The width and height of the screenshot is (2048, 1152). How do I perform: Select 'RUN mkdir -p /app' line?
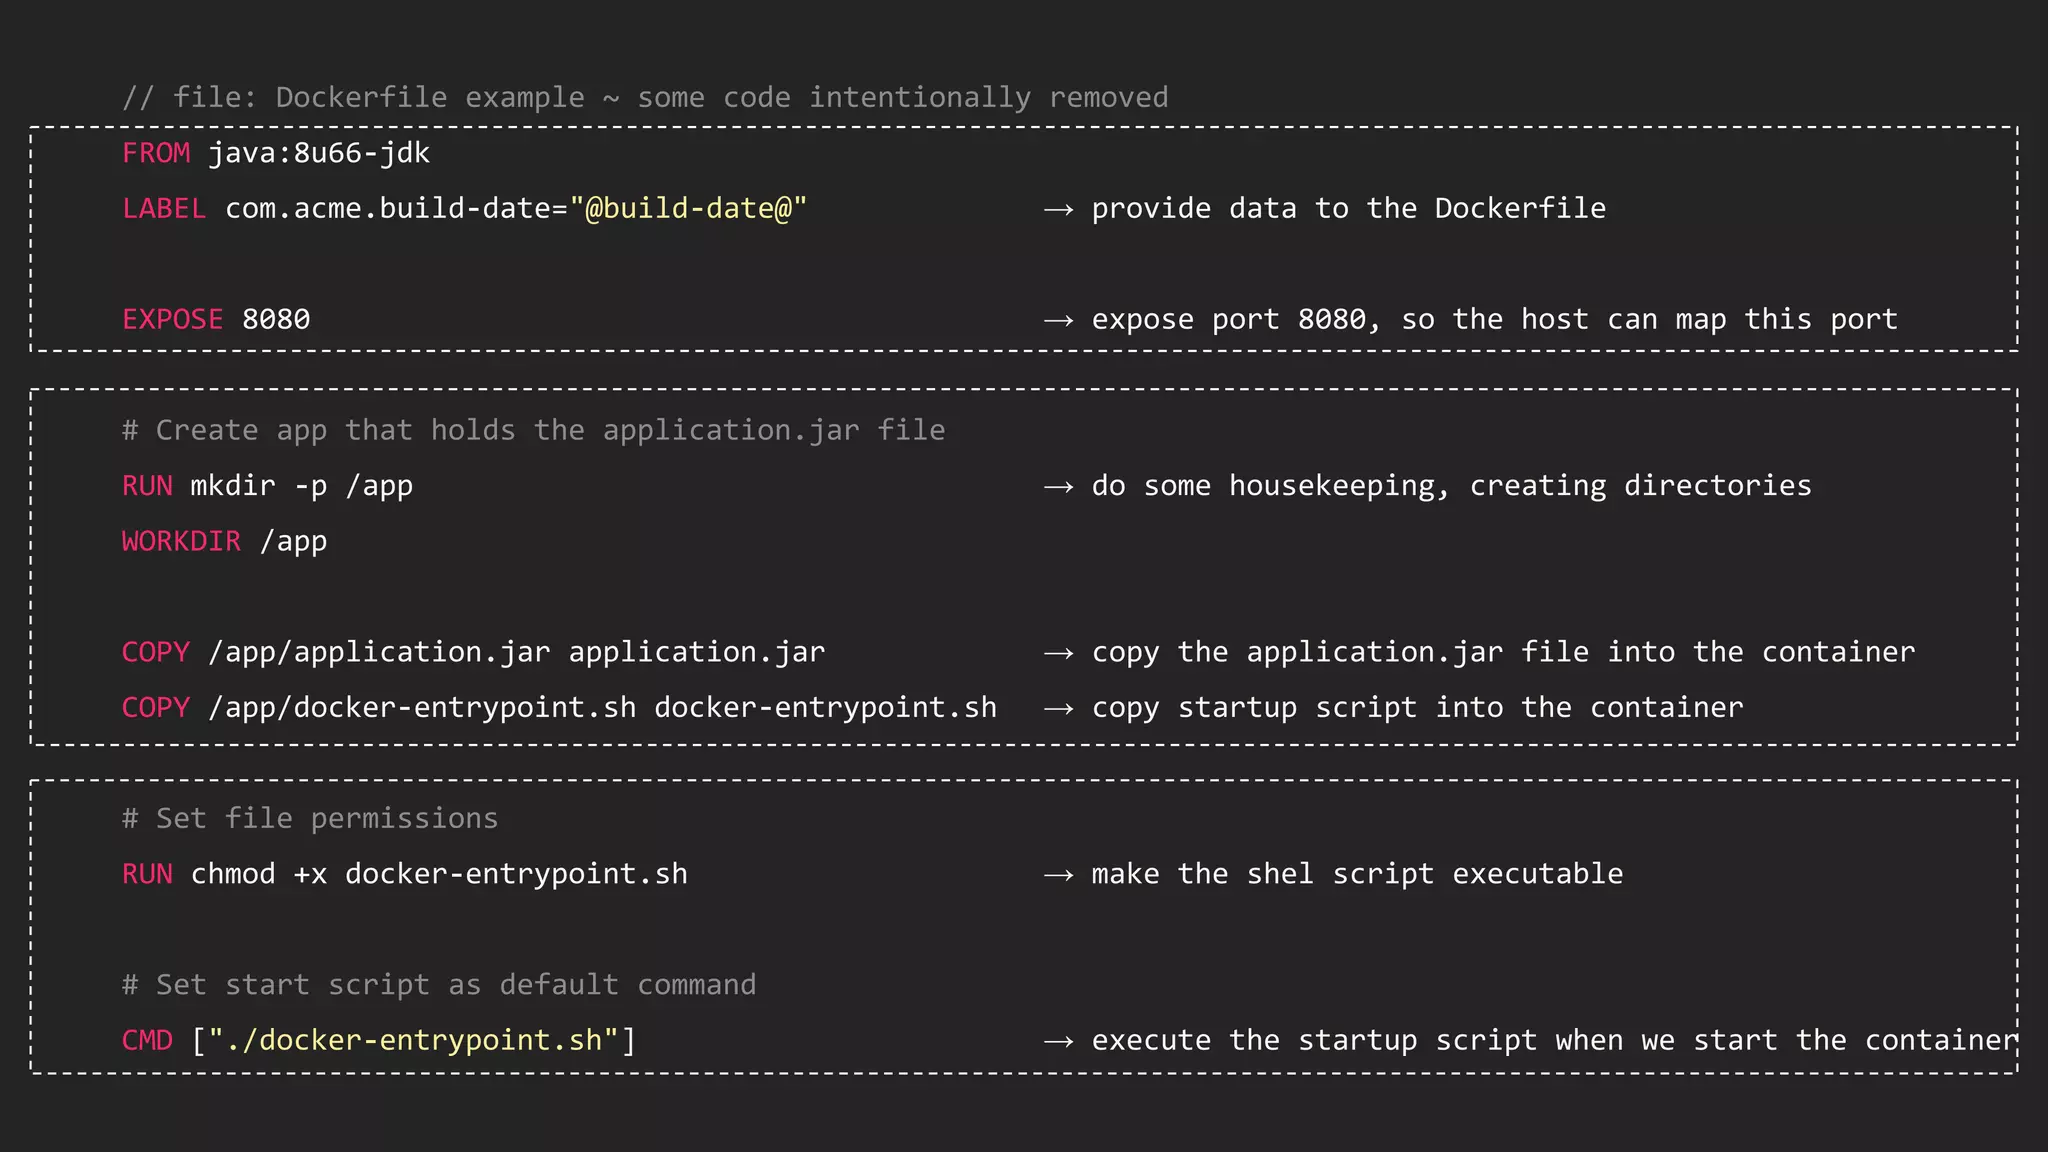(x=267, y=486)
